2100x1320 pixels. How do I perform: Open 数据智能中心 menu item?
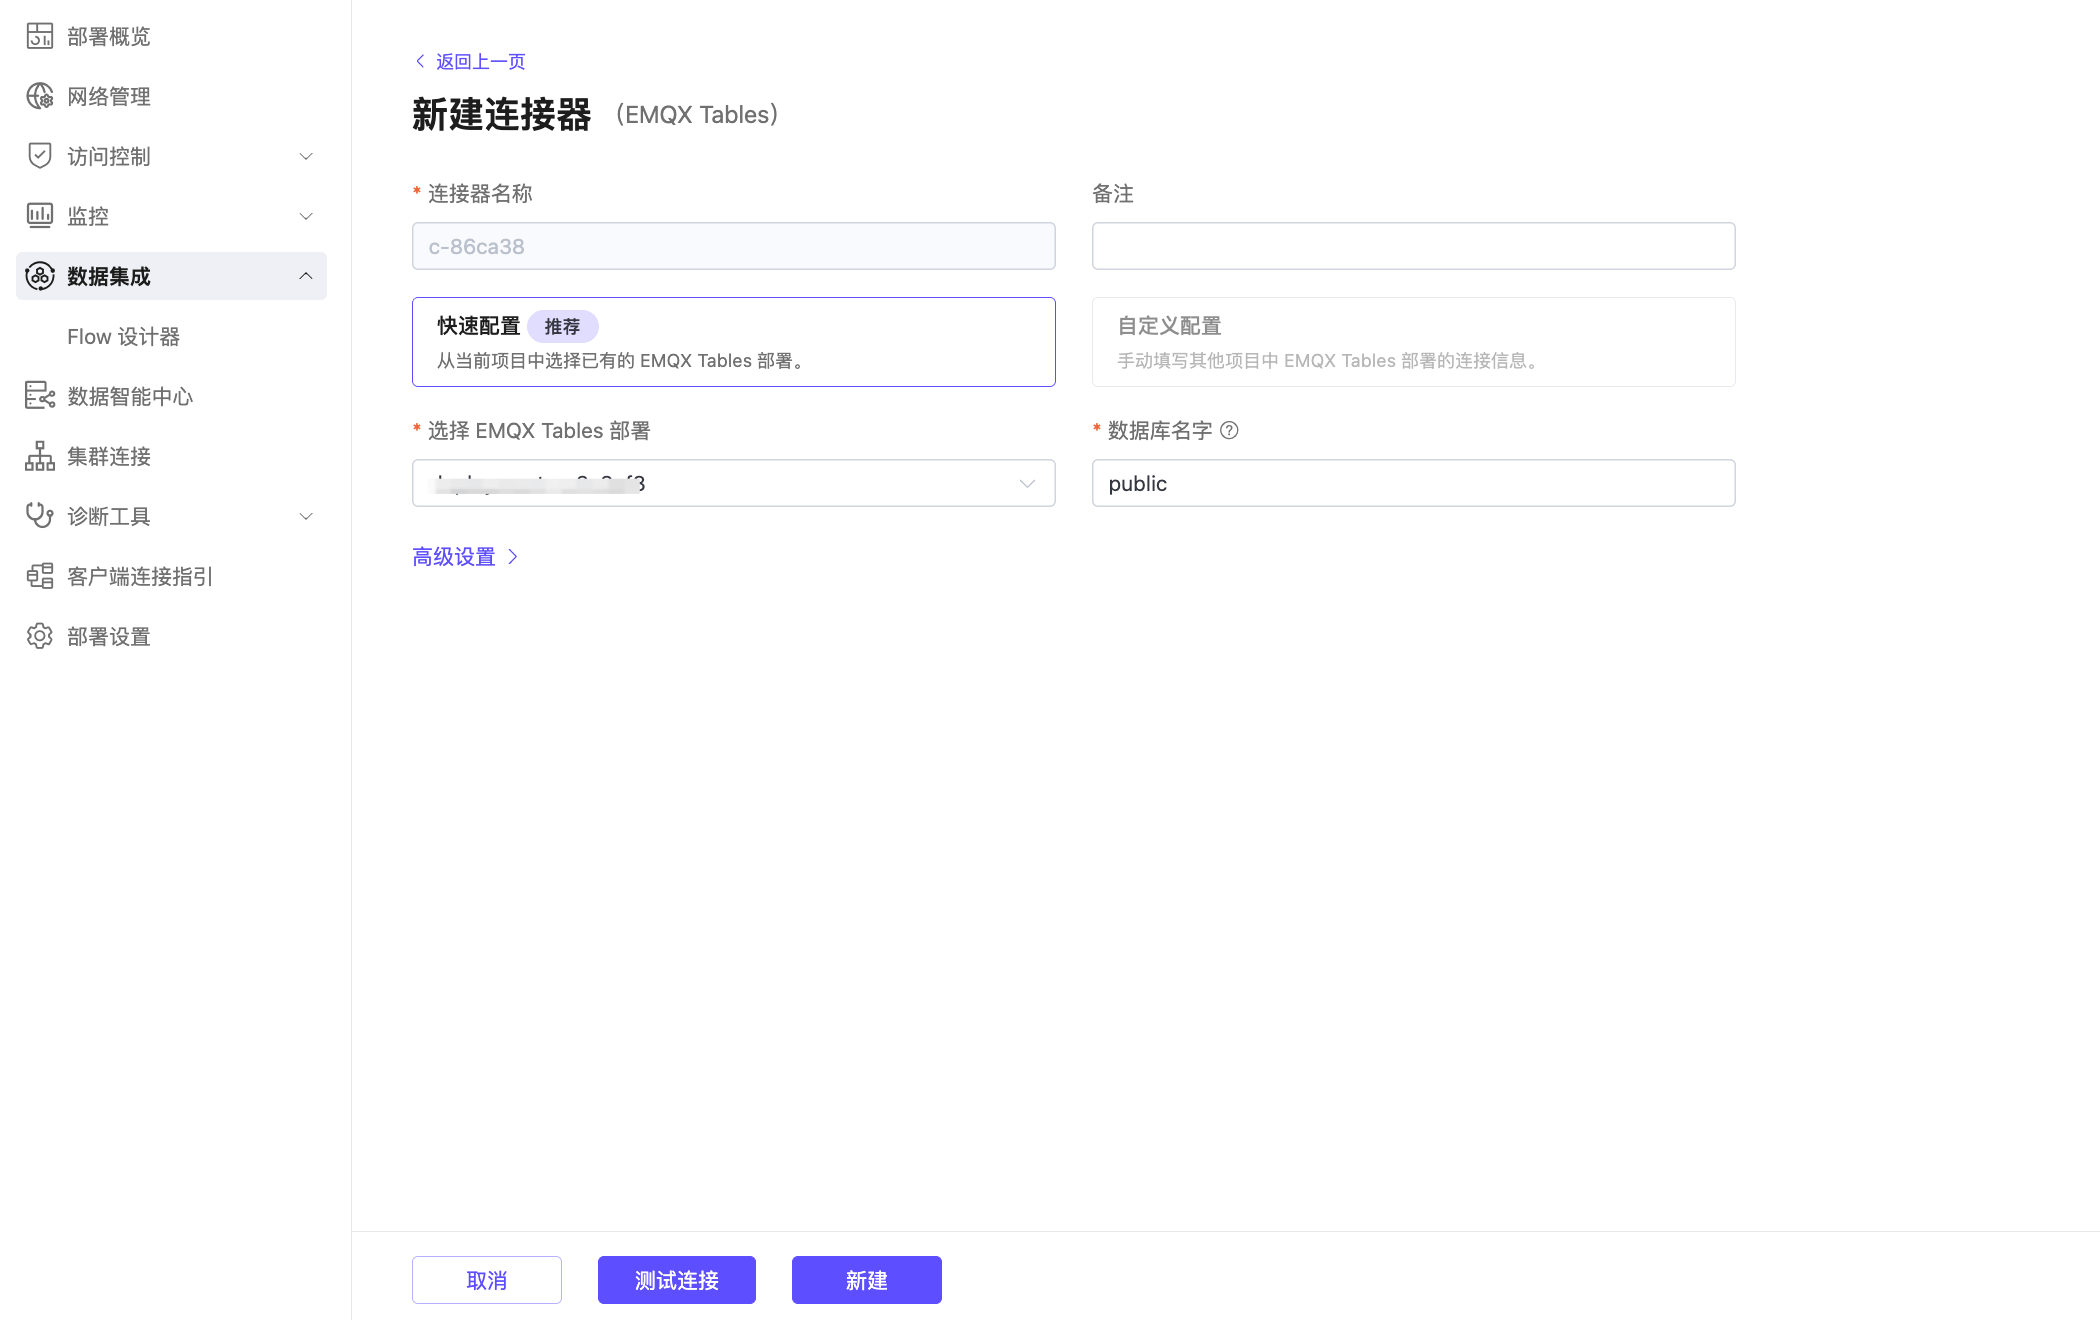pos(171,396)
